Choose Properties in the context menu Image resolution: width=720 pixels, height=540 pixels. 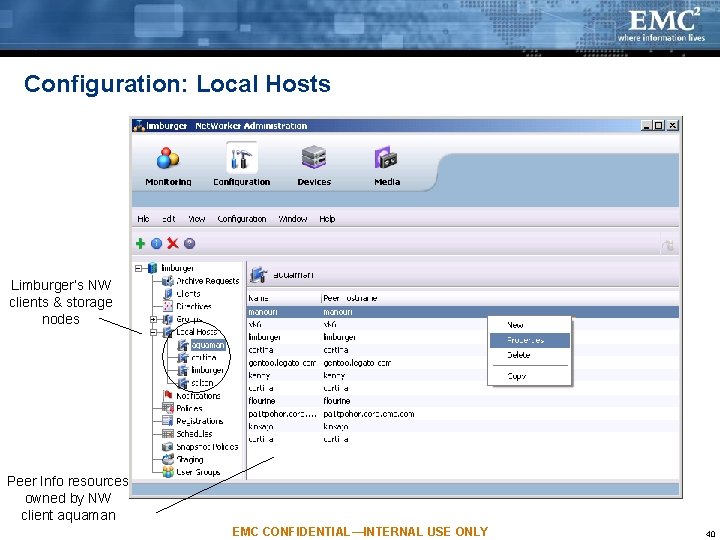coord(529,340)
